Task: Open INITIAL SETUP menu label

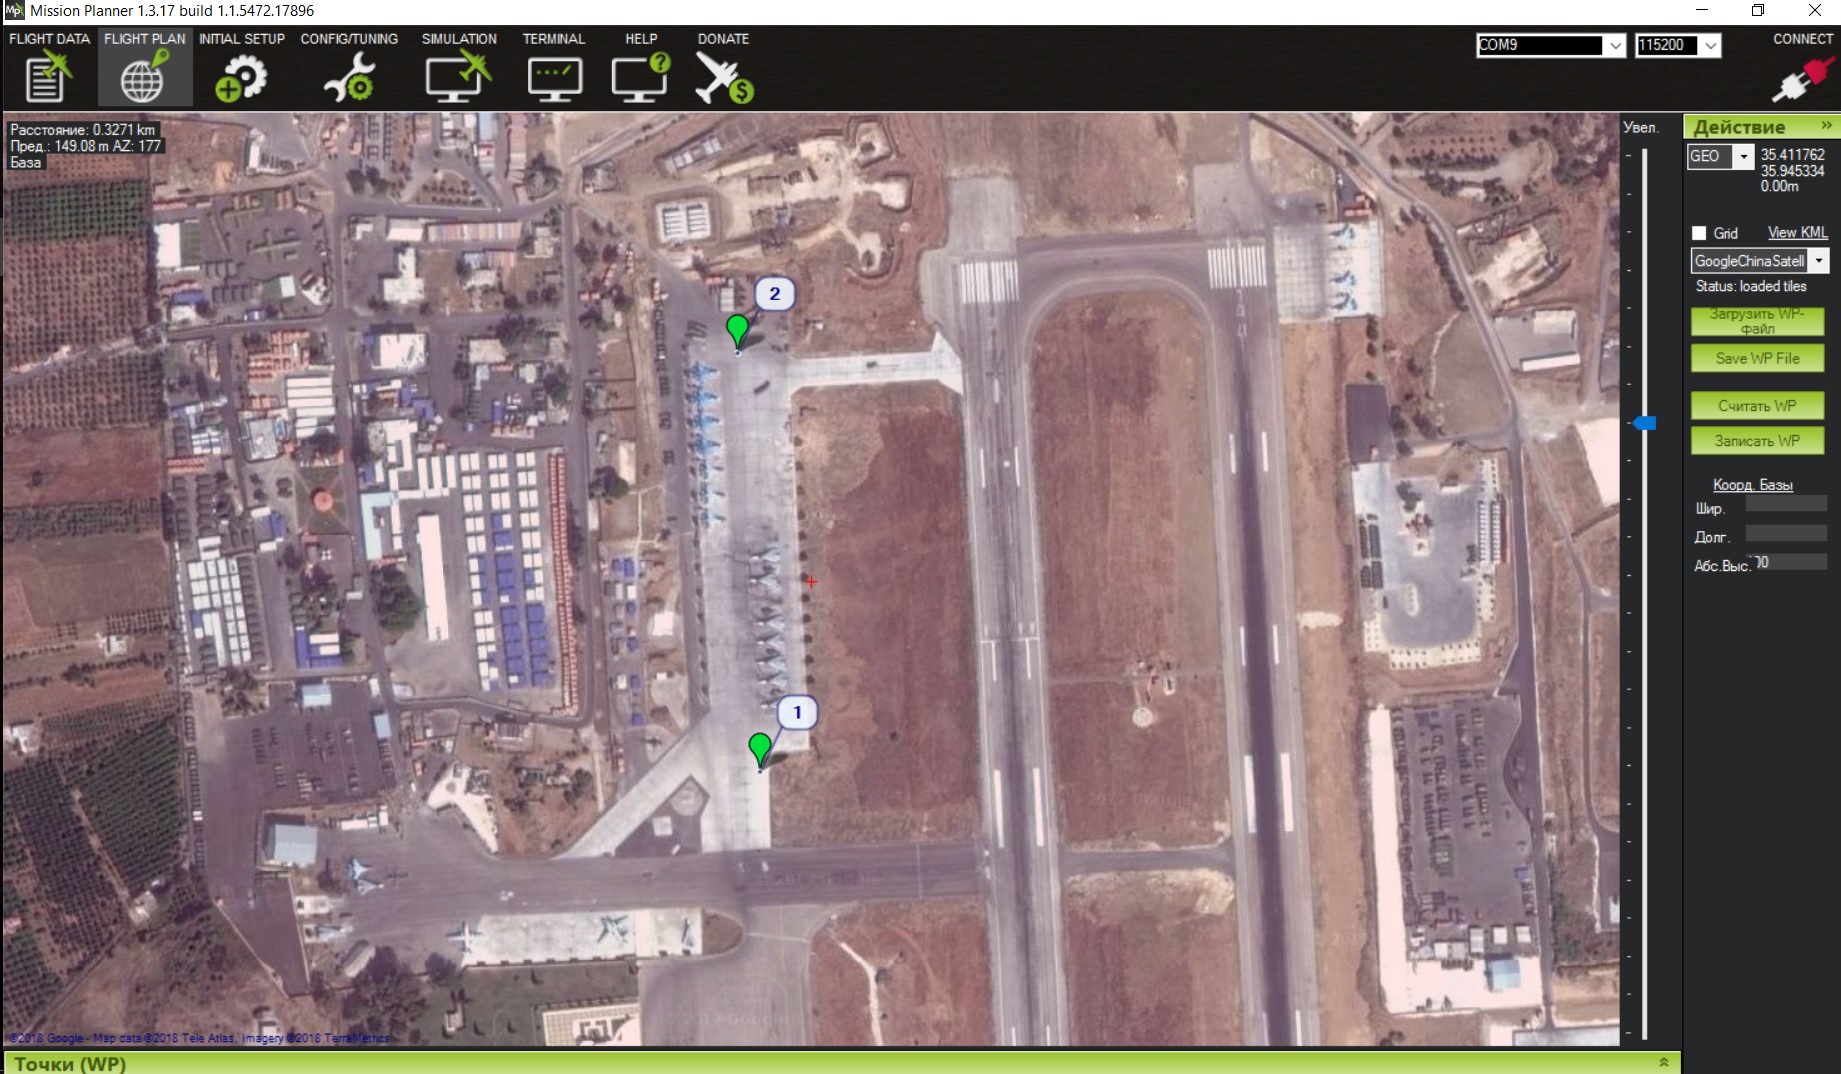Action: (242, 39)
